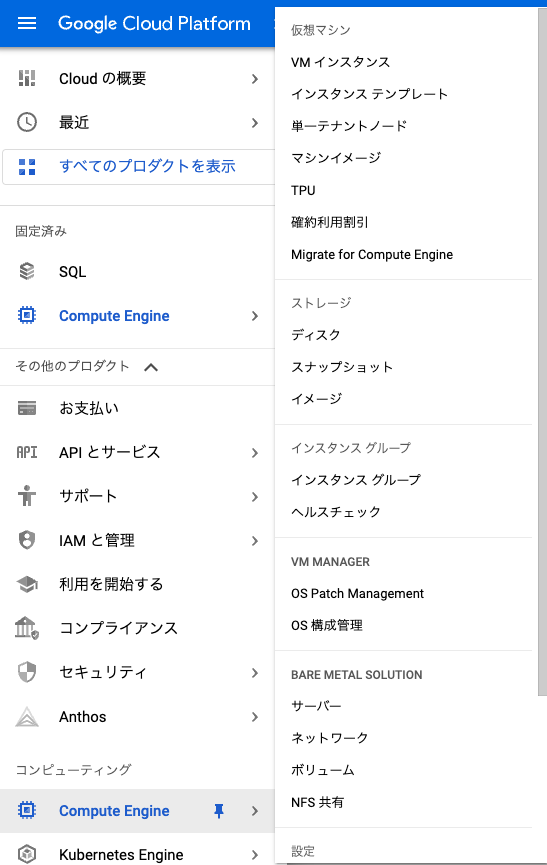547x865 pixels.
Task: Open the hamburger navigation menu icon
Action: coord(27,23)
